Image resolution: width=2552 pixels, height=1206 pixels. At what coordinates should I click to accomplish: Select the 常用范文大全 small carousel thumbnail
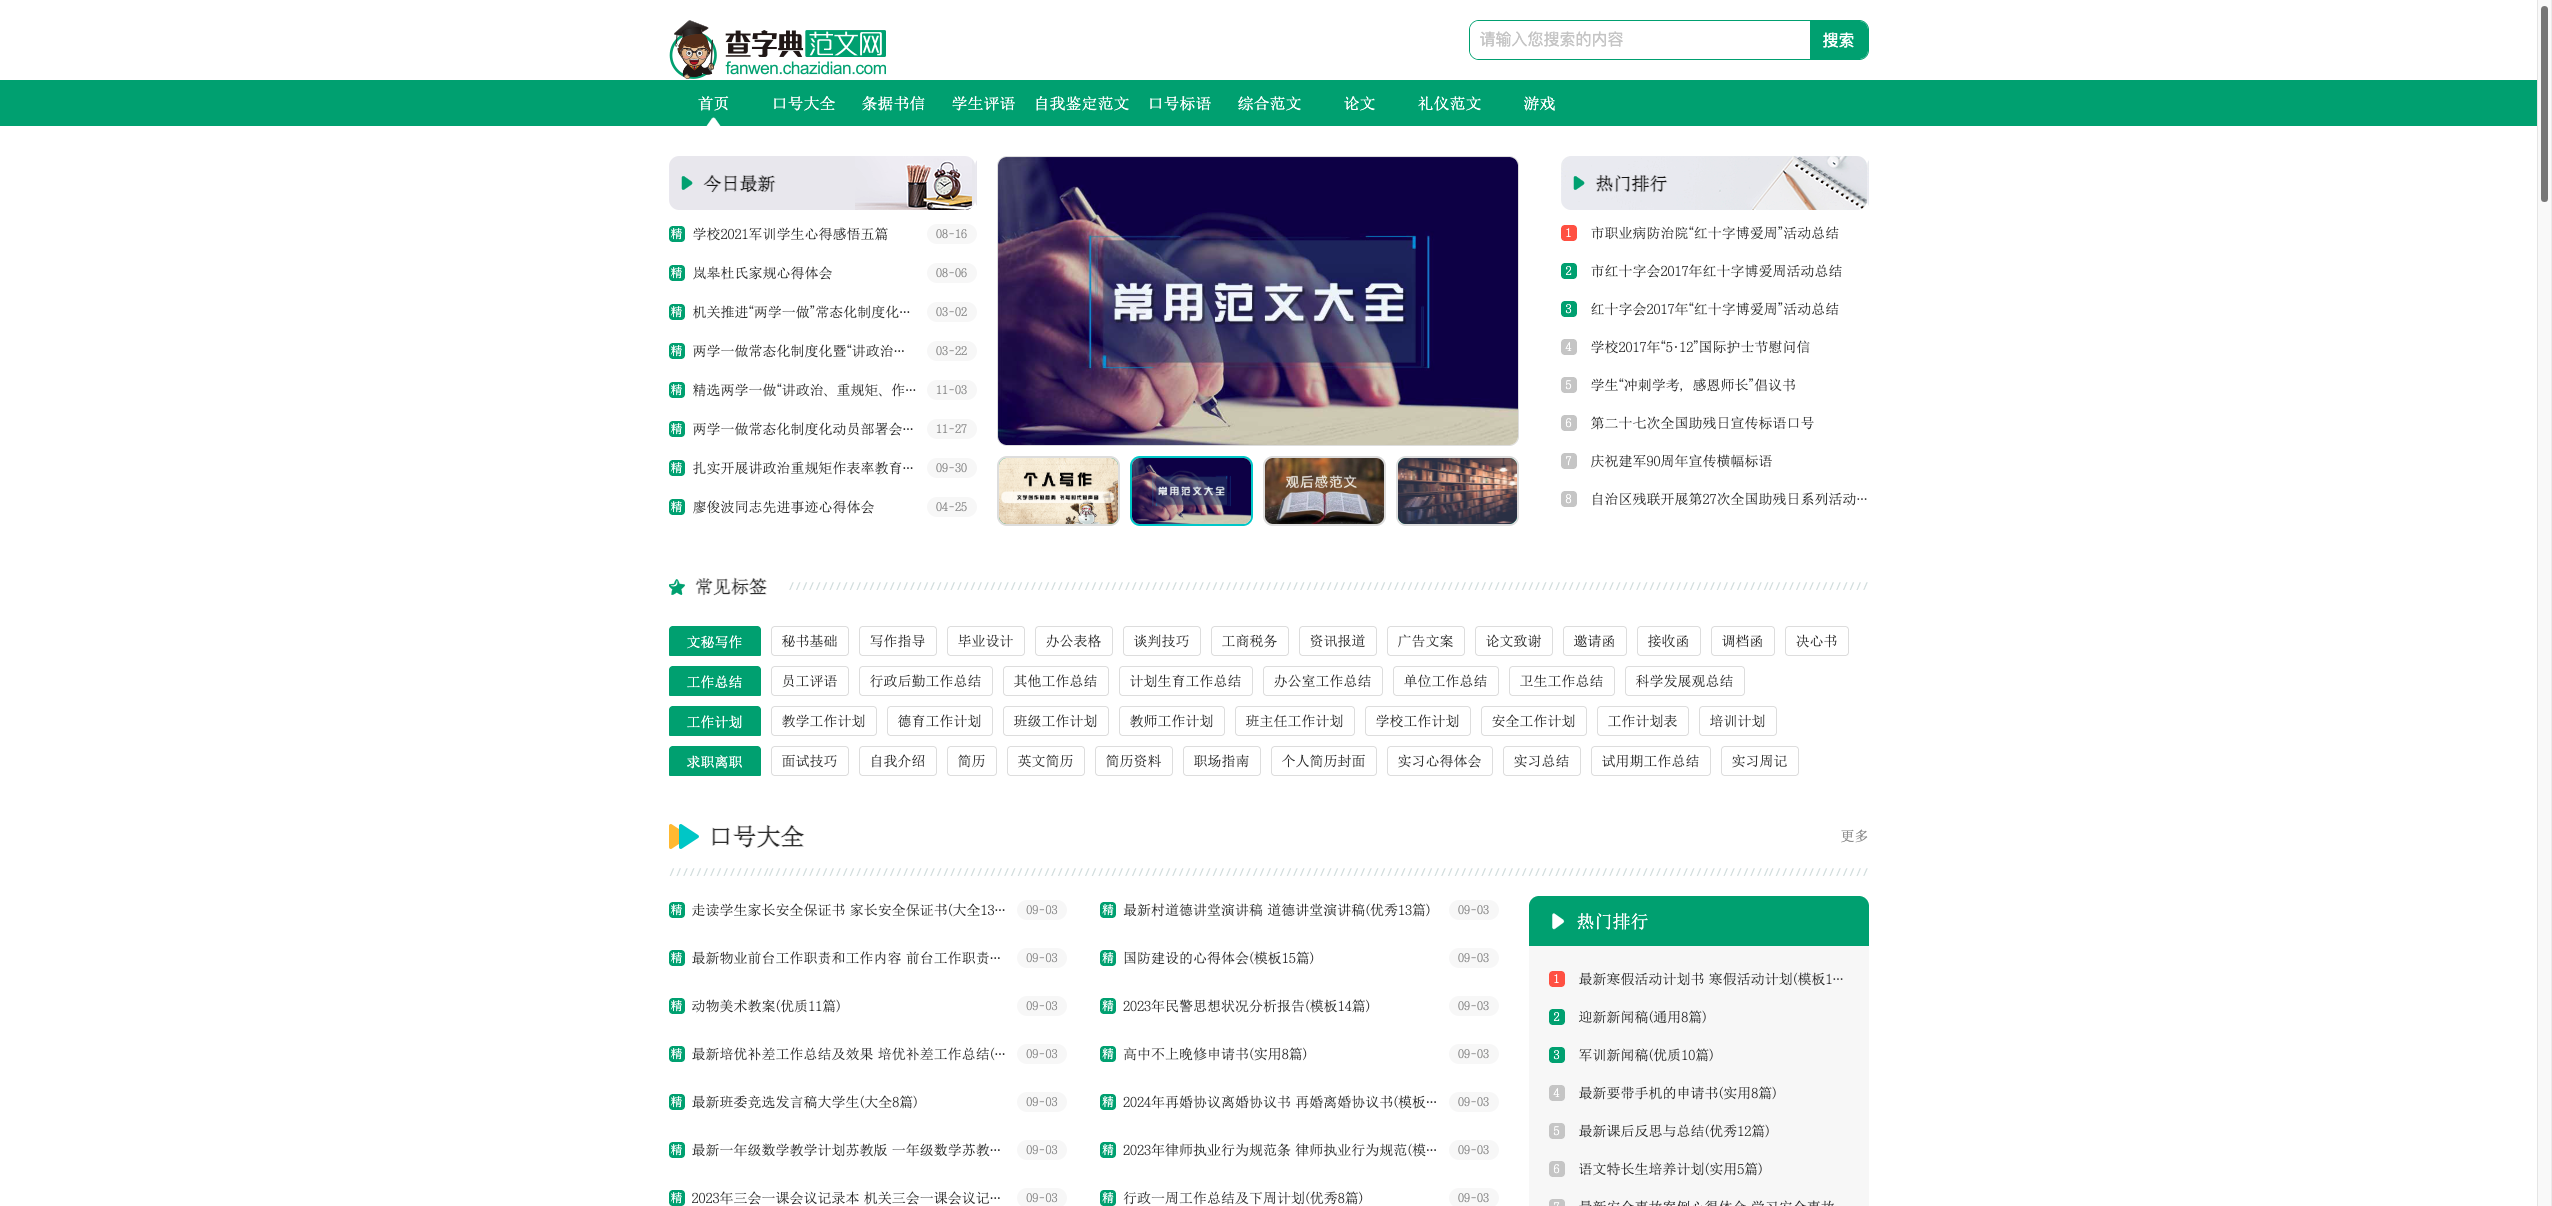coord(1191,491)
